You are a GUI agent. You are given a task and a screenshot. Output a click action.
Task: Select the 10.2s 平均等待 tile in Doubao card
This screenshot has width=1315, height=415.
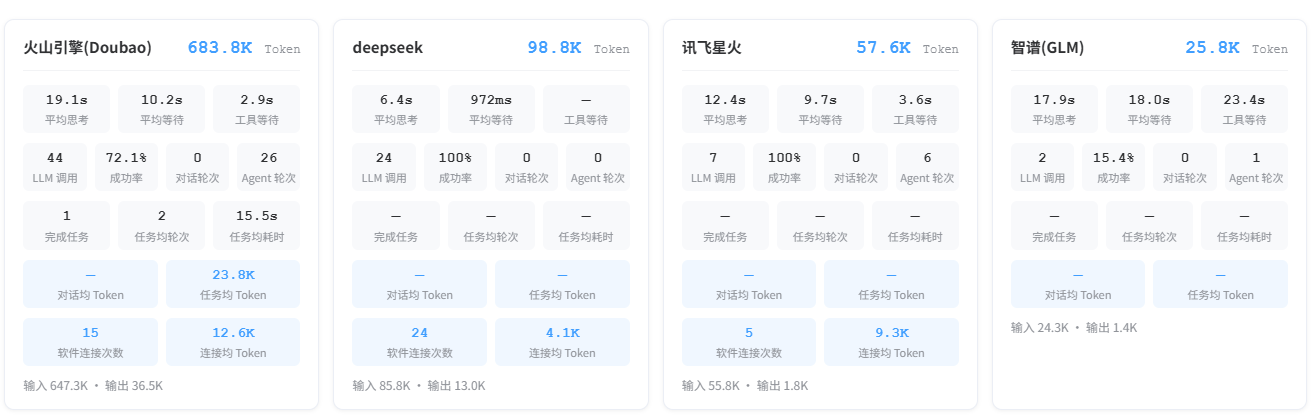(162, 109)
